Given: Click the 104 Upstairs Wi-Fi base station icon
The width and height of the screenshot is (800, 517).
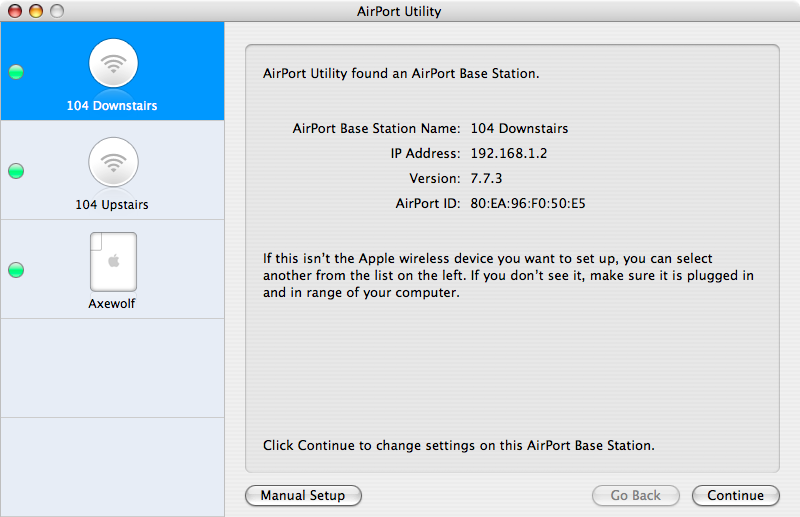Looking at the screenshot, I should [x=113, y=162].
